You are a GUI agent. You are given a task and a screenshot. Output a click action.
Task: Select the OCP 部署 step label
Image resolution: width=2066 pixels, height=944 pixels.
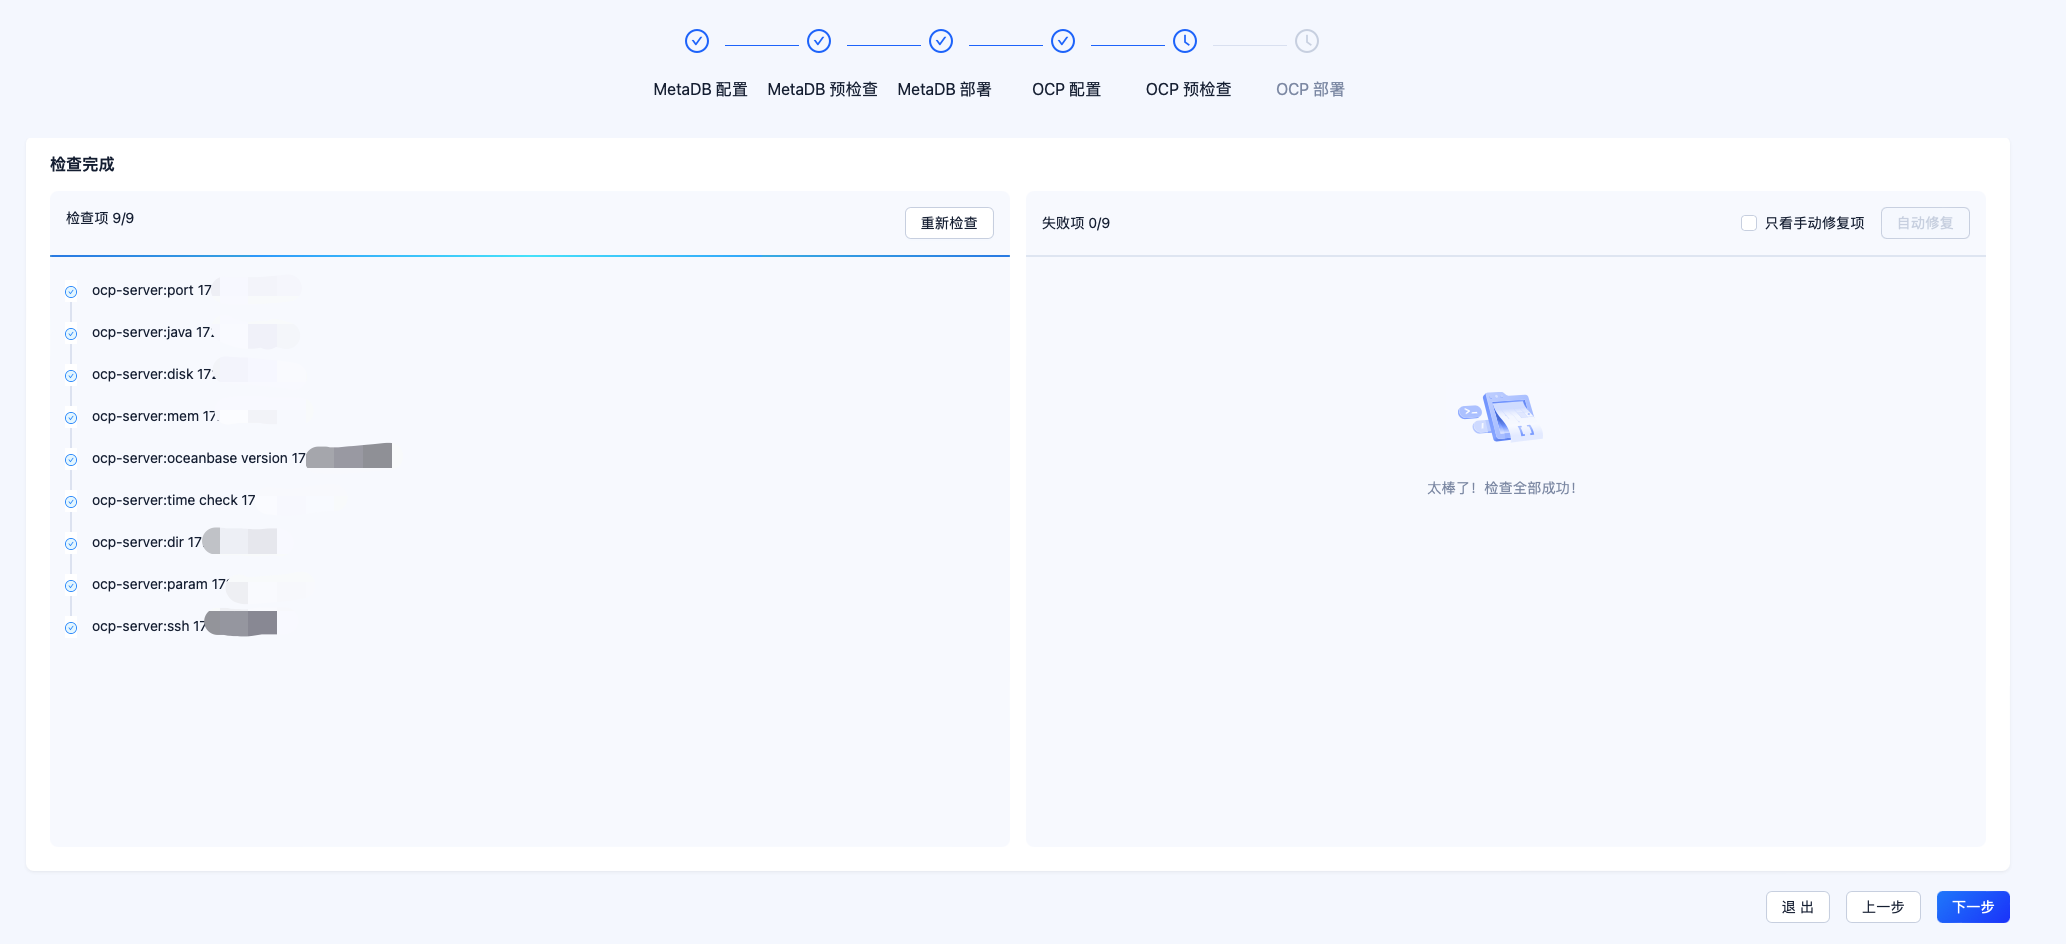click(x=1310, y=89)
